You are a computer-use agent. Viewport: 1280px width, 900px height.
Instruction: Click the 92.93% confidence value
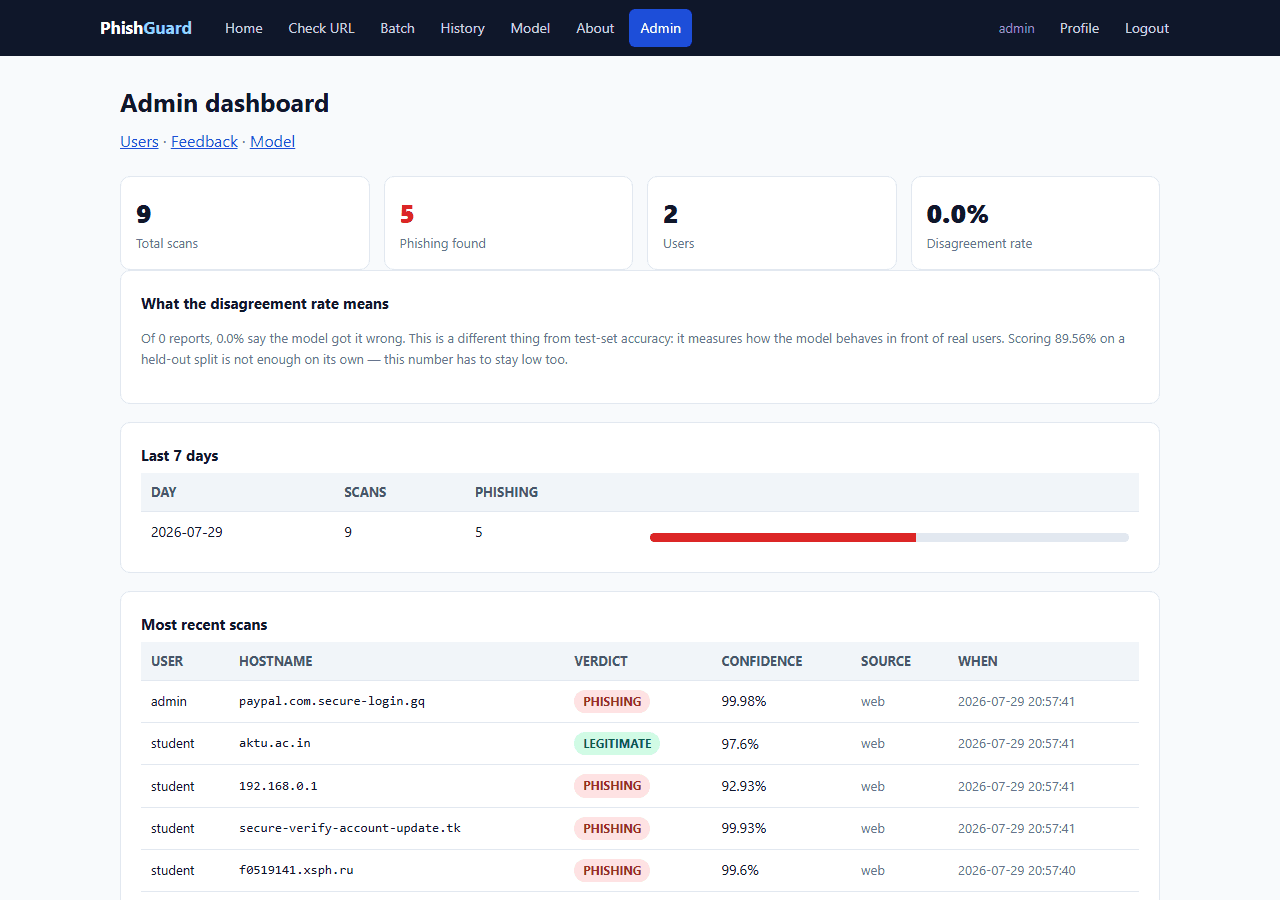[744, 786]
